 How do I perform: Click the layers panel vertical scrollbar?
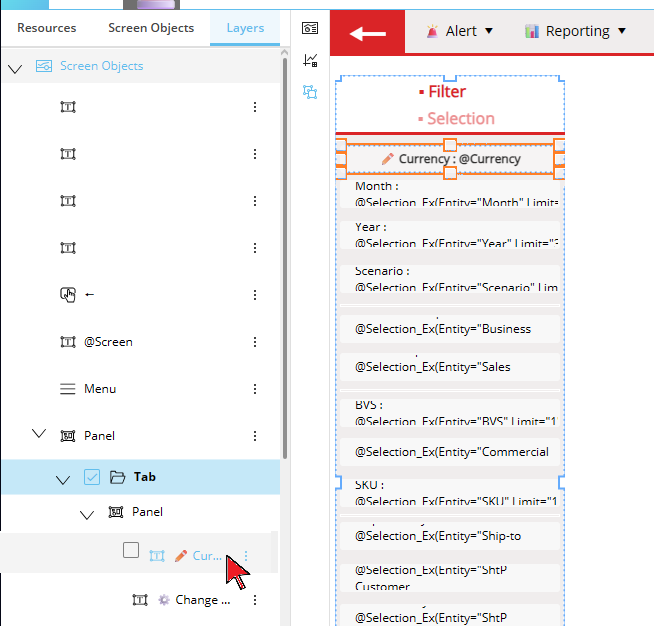click(x=285, y=259)
